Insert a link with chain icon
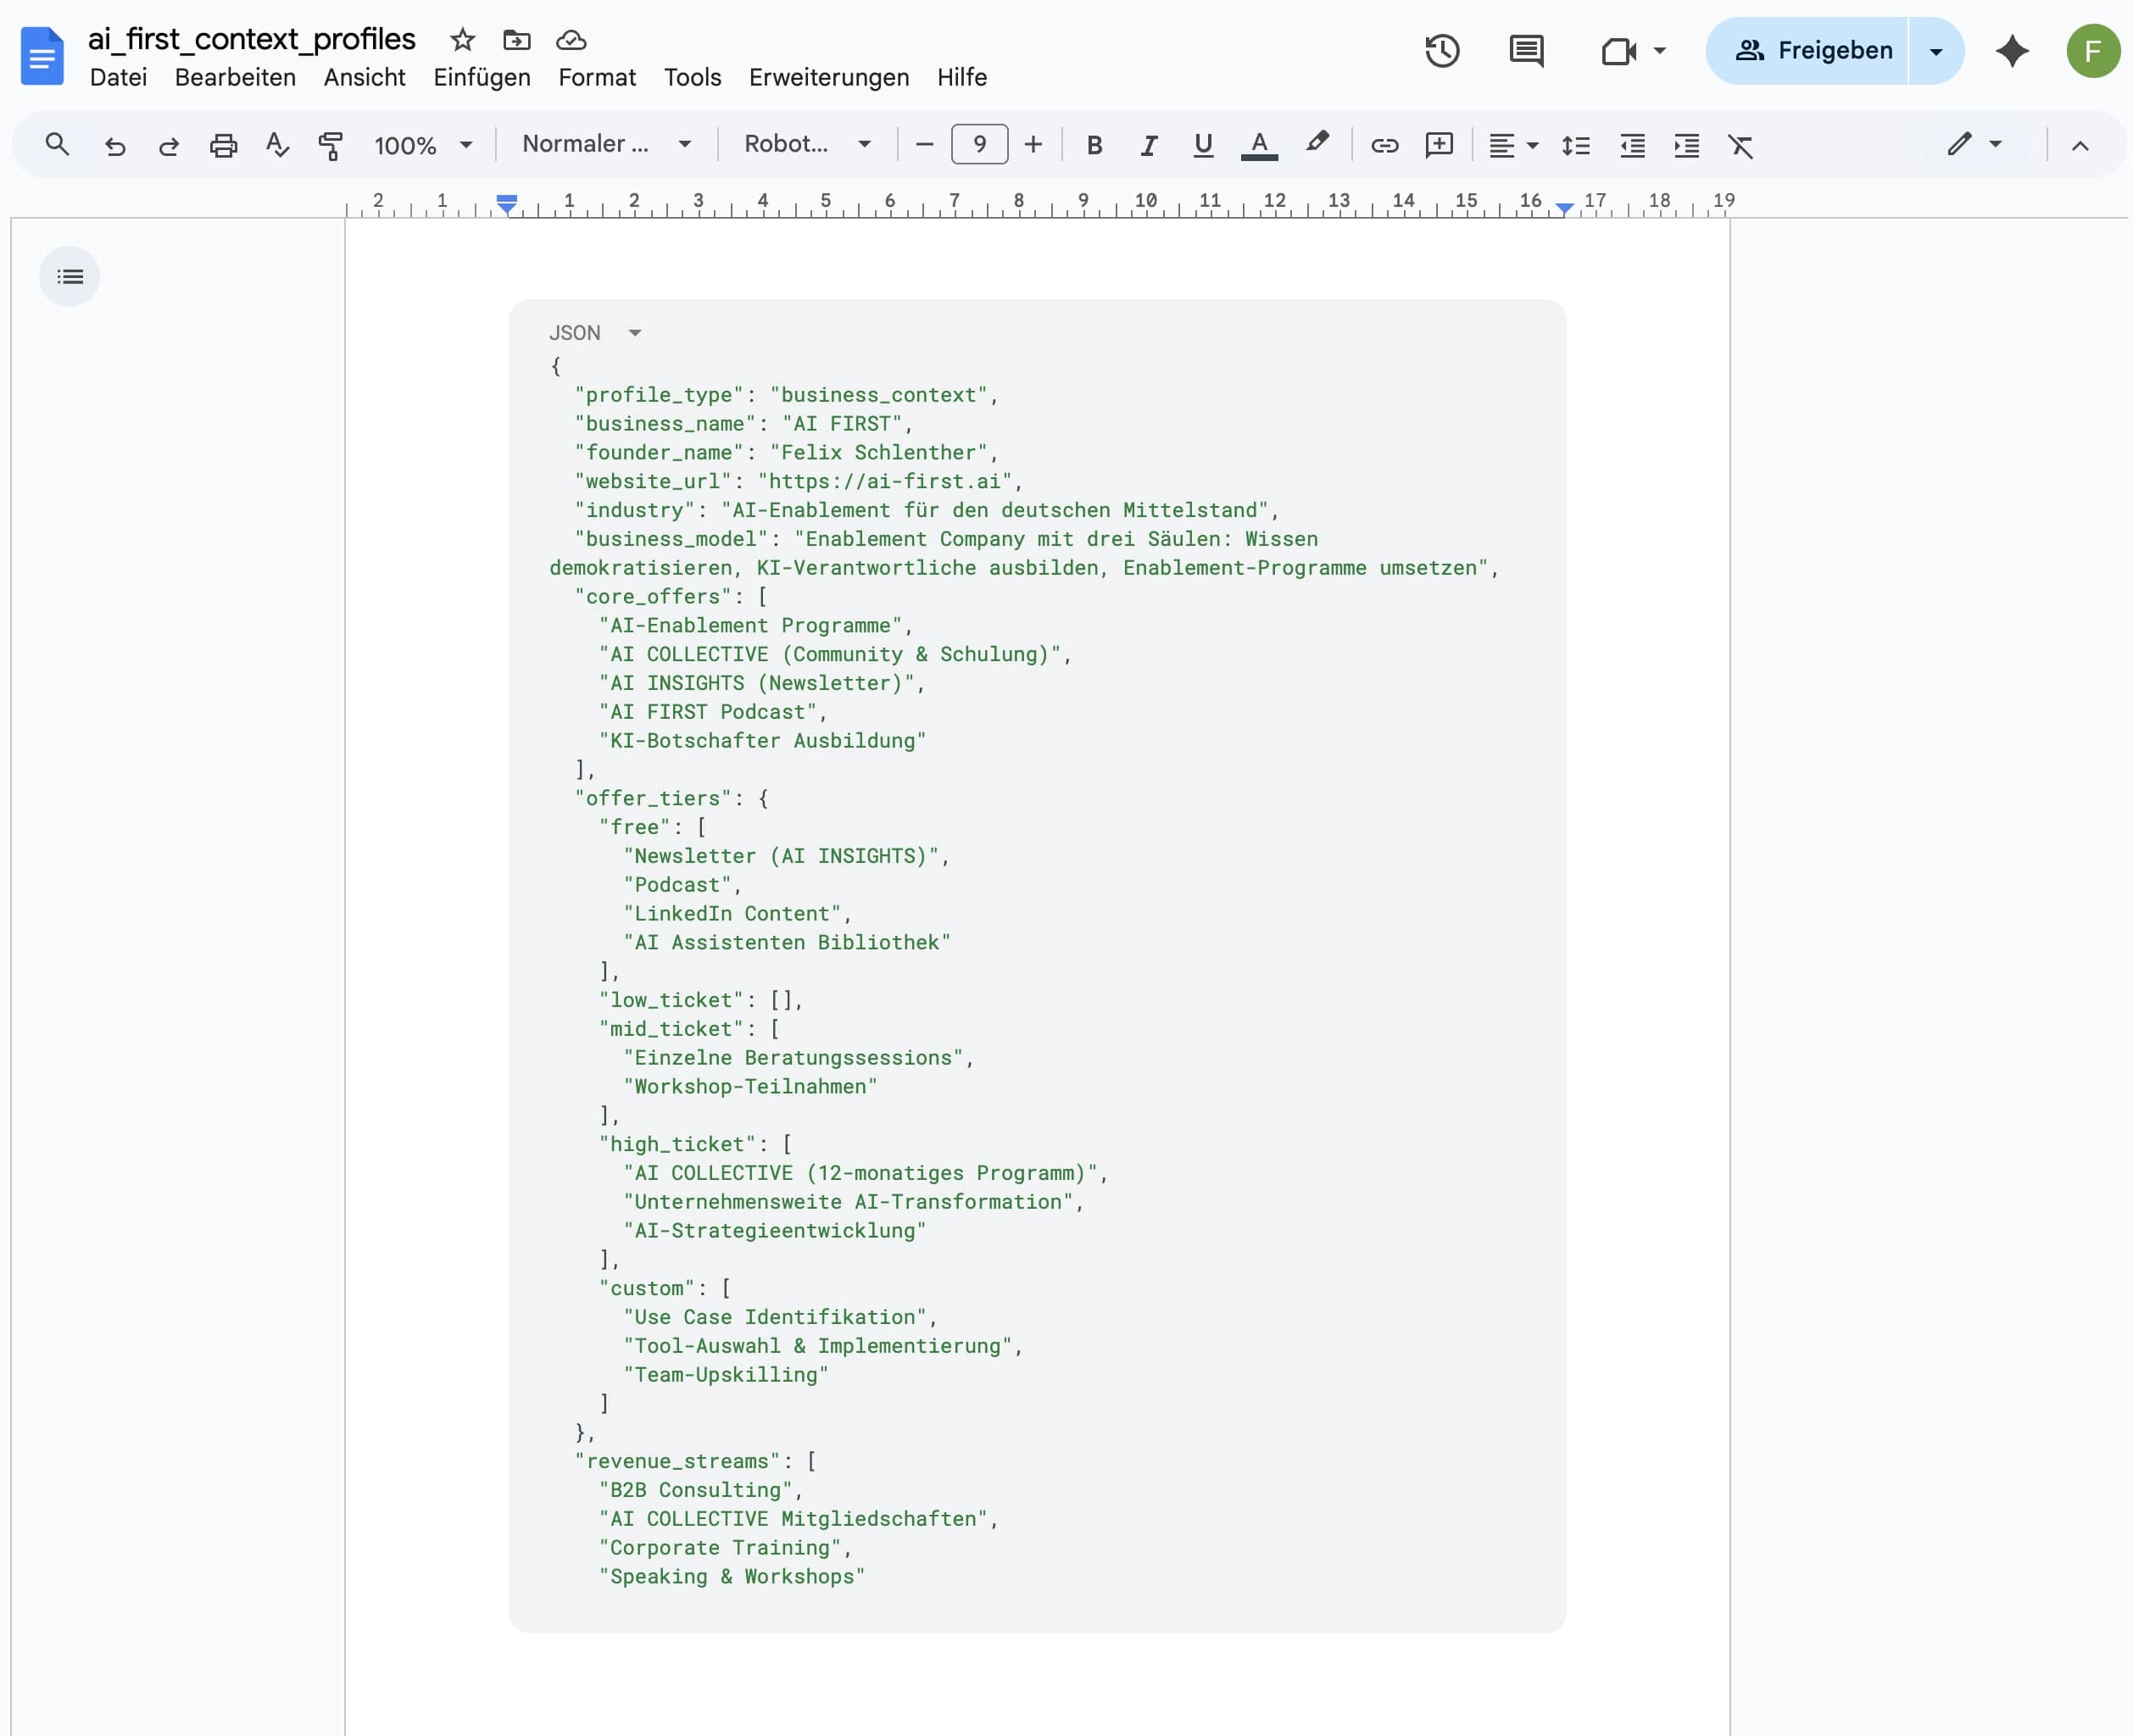 click(1384, 146)
